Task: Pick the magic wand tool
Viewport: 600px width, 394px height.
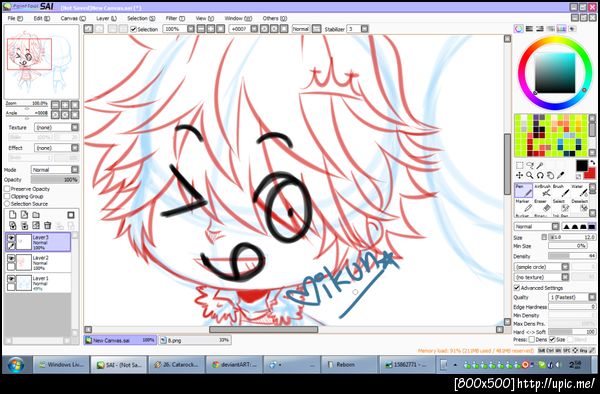Action: pyautogui.click(x=540, y=165)
